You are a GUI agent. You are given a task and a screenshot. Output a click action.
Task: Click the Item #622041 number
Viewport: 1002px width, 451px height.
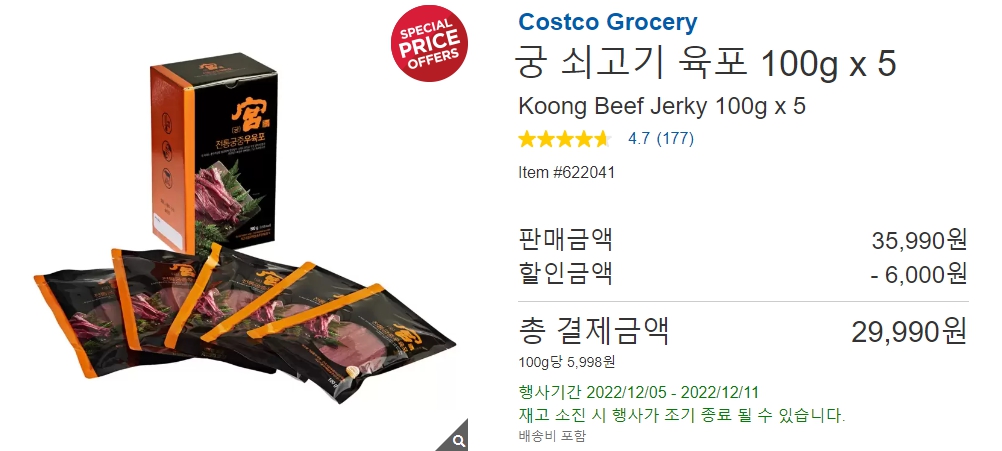566,172
